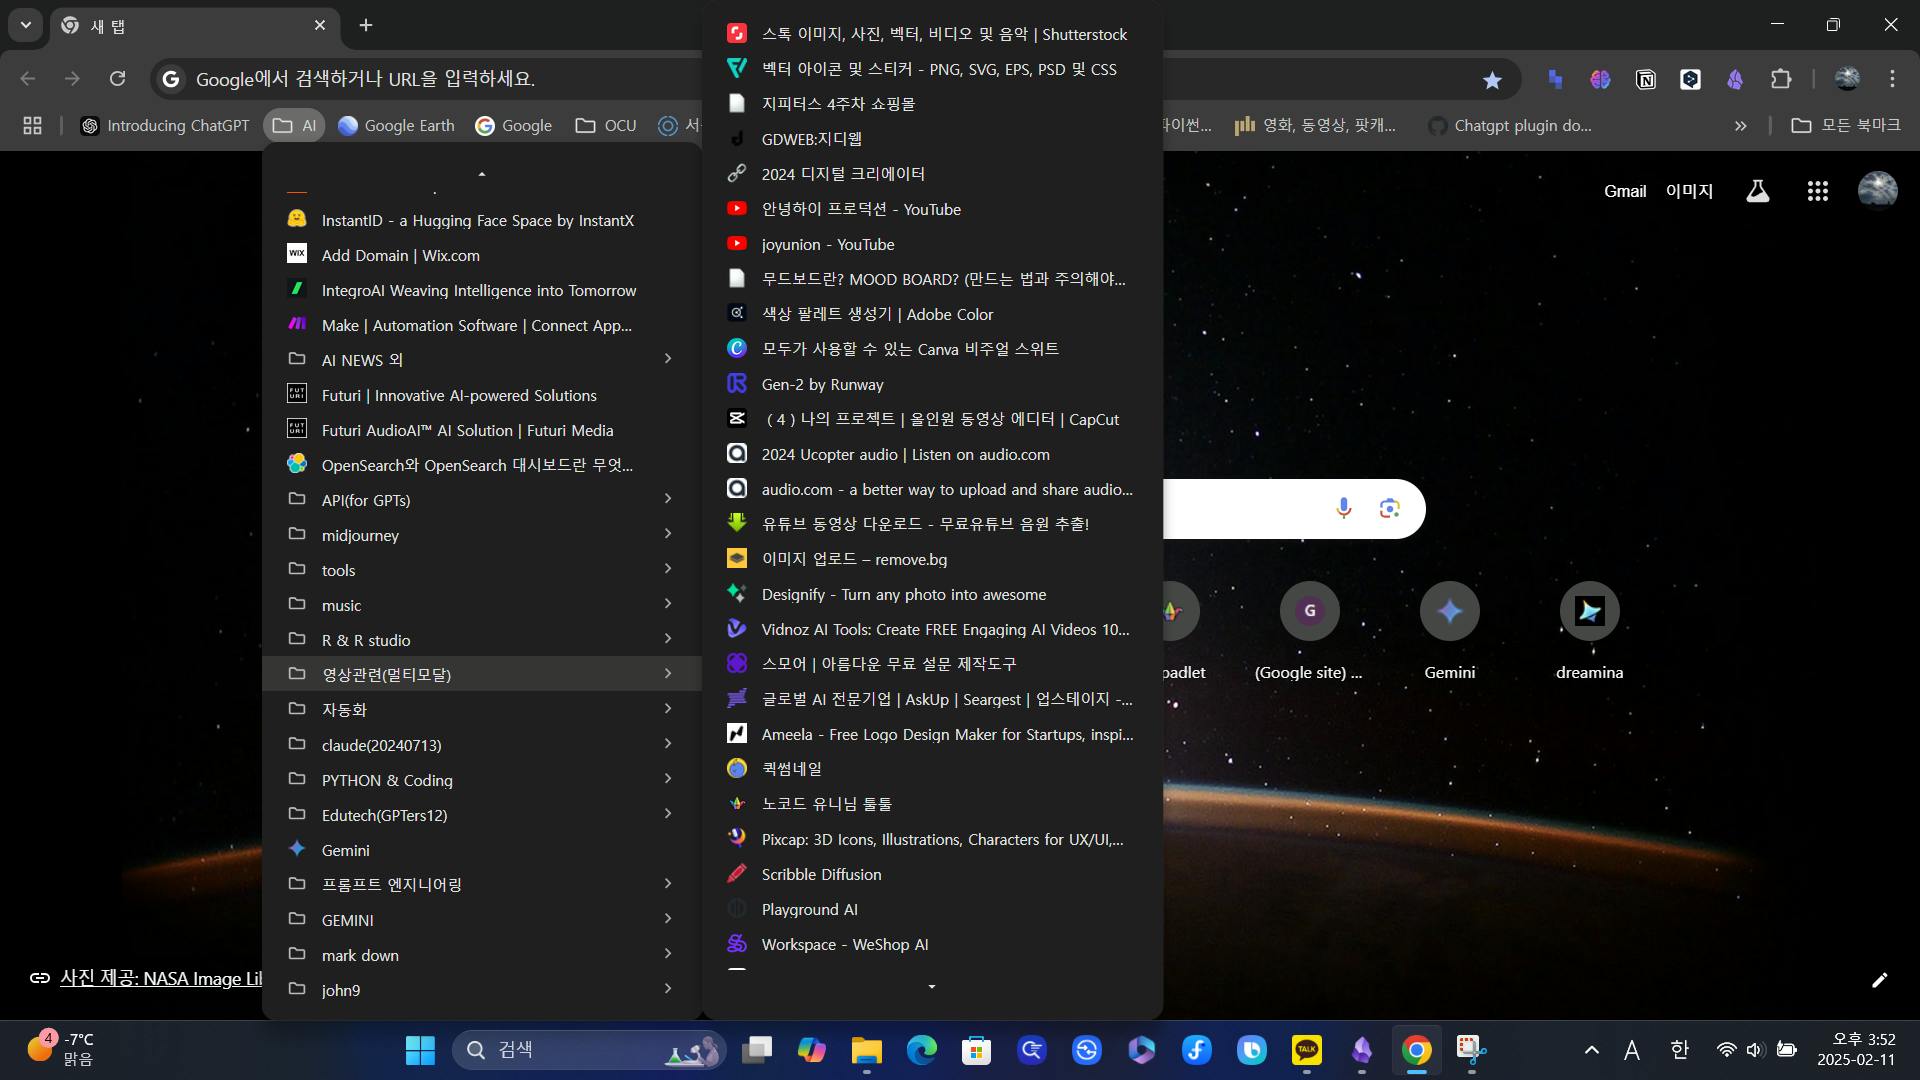Image resolution: width=1920 pixels, height=1080 pixels.
Task: Expand the music bookmark folder
Action: 482,605
